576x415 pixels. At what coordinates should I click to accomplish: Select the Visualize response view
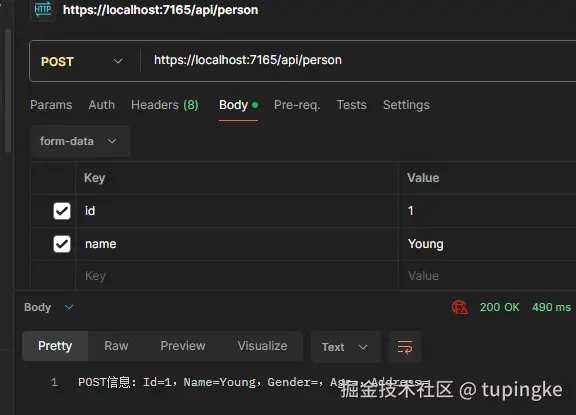tap(262, 346)
